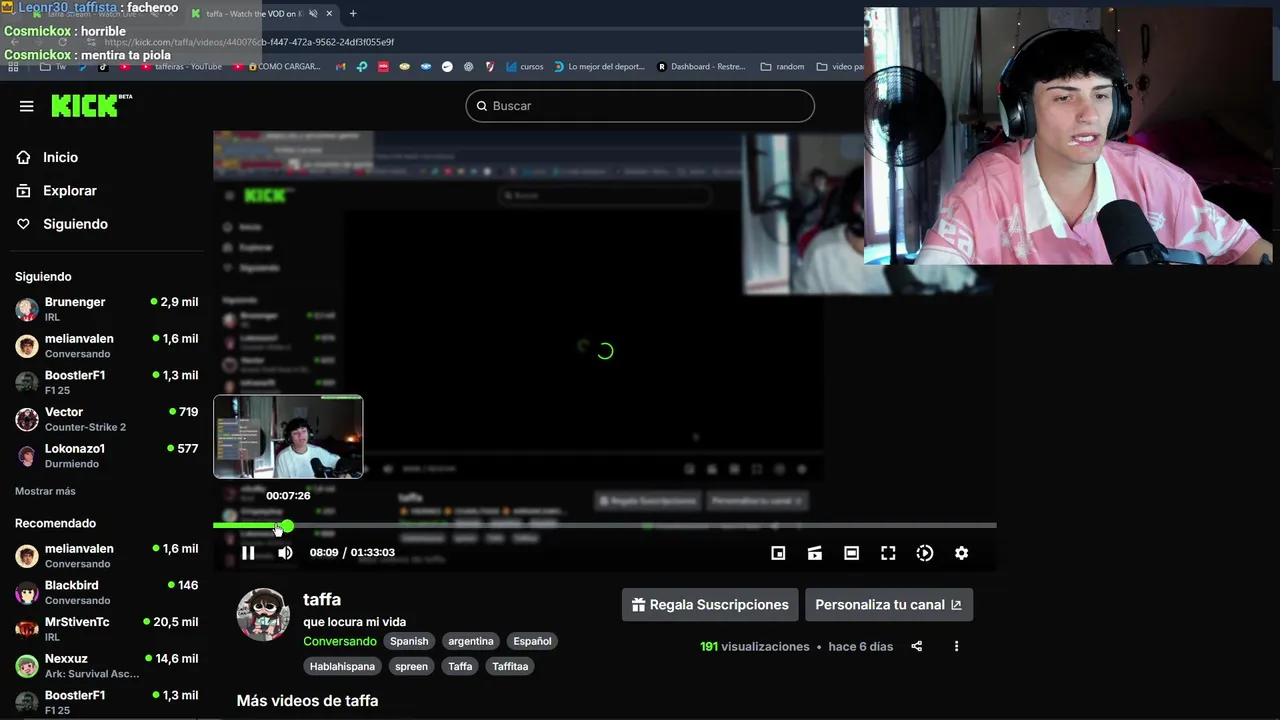Close the taffa VOD browser tab

329,14
